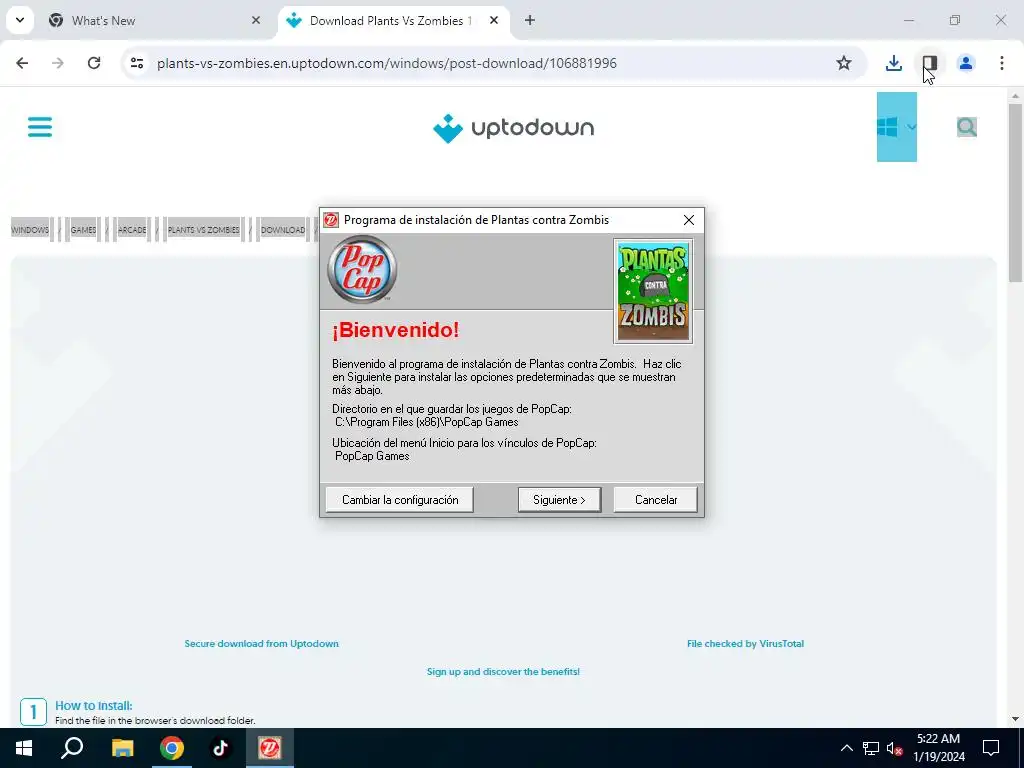Close the What's New tab
This screenshot has width=1024, height=768.
pyautogui.click(x=256, y=20)
